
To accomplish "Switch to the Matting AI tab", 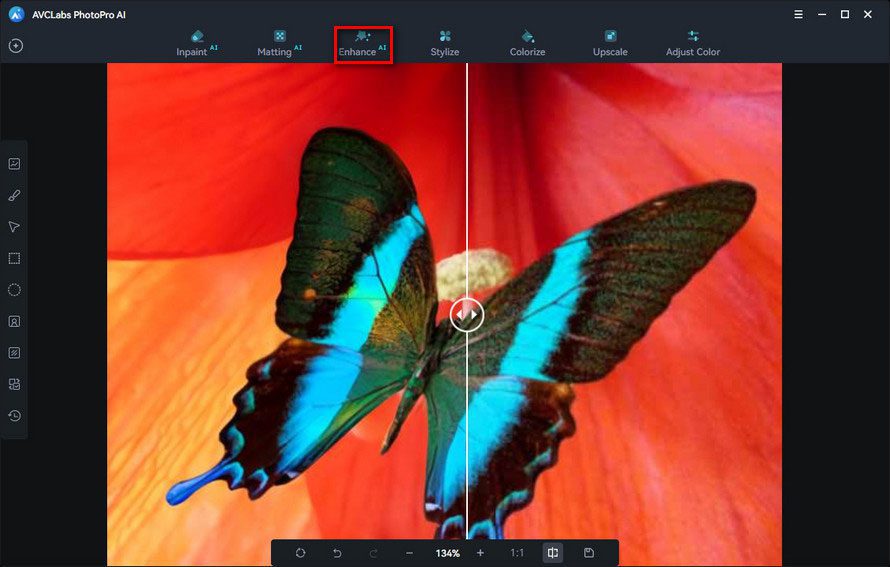I will click(x=279, y=44).
